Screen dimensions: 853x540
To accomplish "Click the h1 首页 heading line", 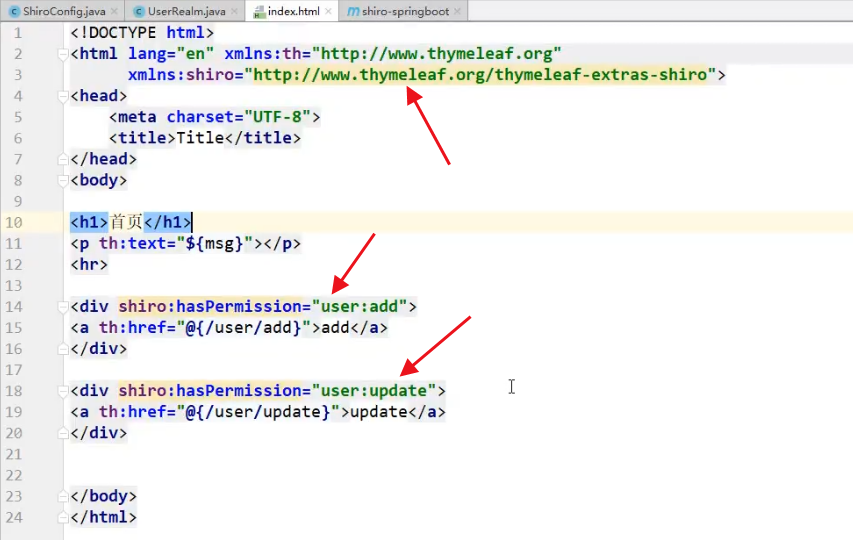I will tap(131, 222).
